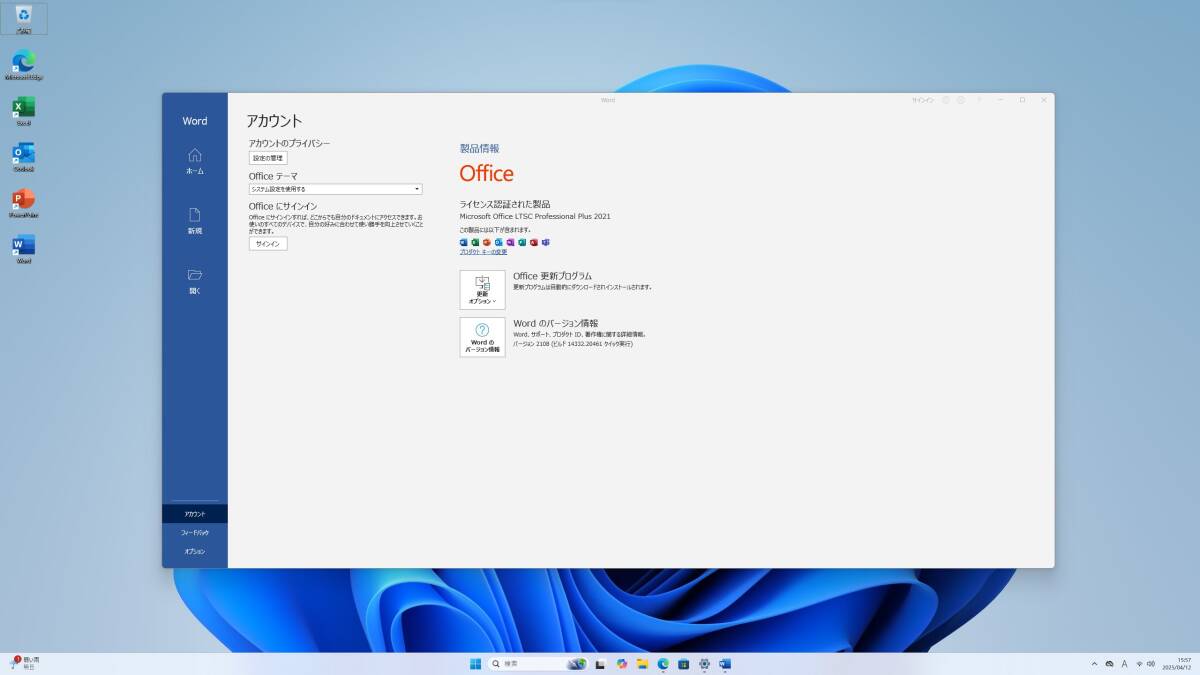Image resolution: width=1200 pixels, height=675 pixels.
Task: Click the サインイン button under Office にサインイン
Action: [x=268, y=244]
